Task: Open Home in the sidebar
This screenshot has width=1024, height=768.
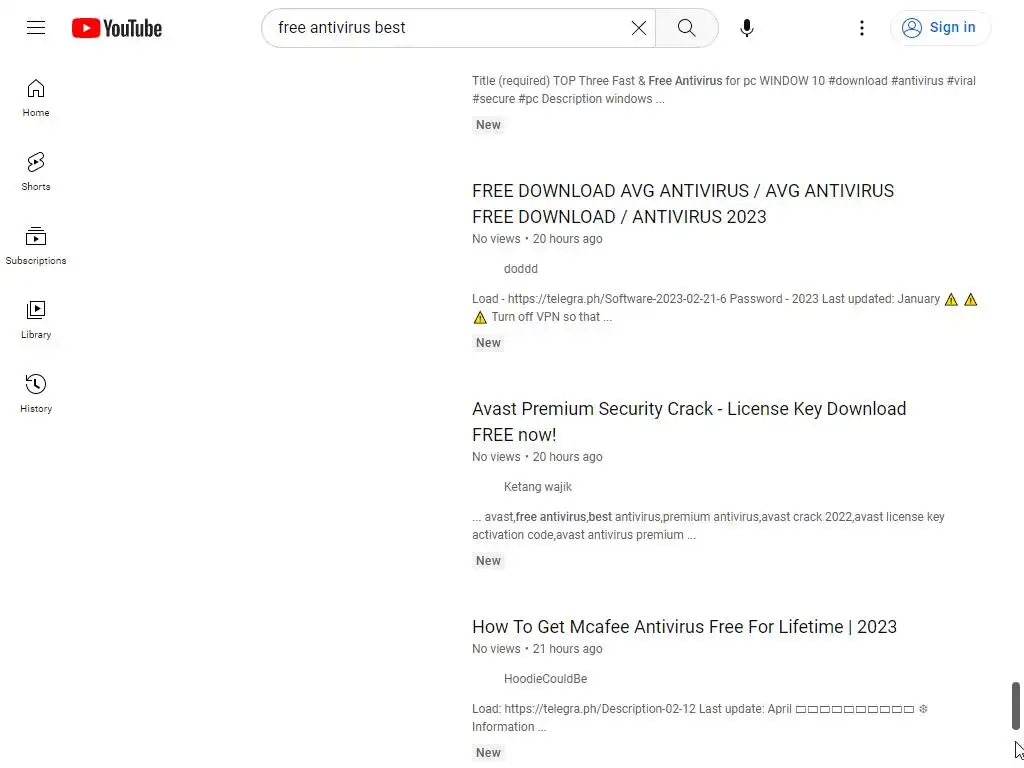Action: (x=36, y=98)
